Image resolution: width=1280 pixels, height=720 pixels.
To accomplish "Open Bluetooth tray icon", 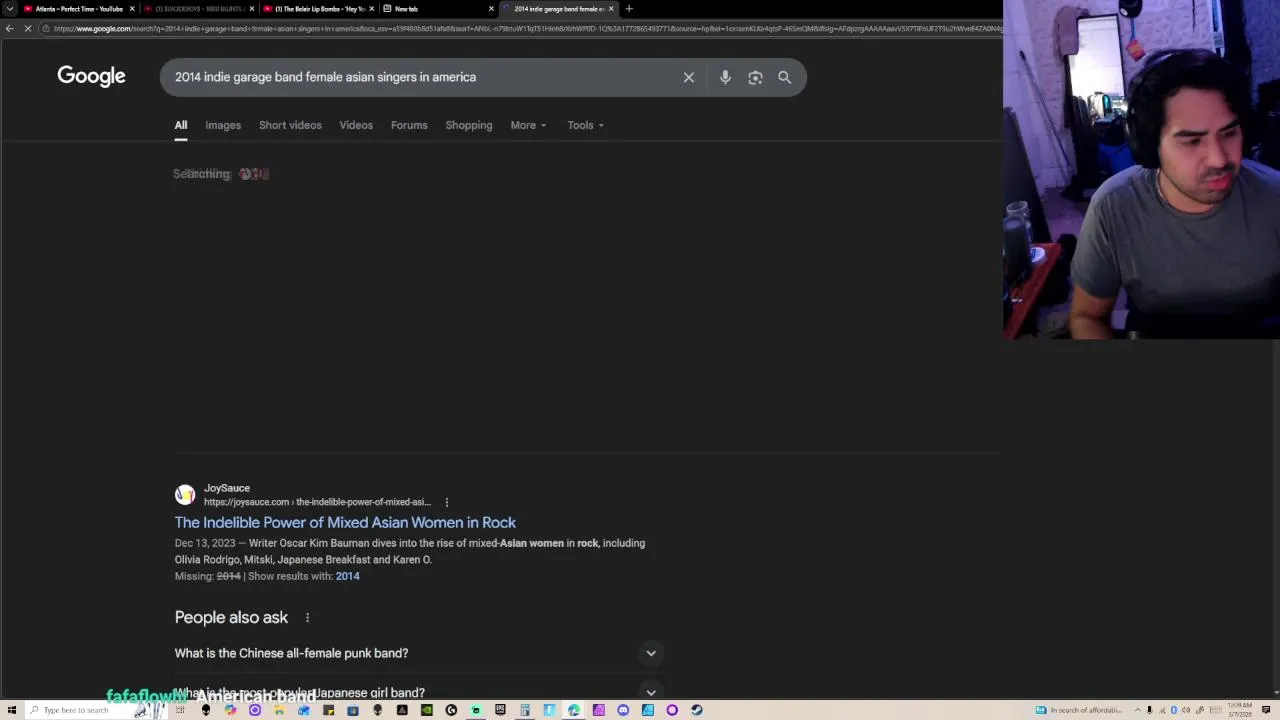I will [x=1174, y=710].
